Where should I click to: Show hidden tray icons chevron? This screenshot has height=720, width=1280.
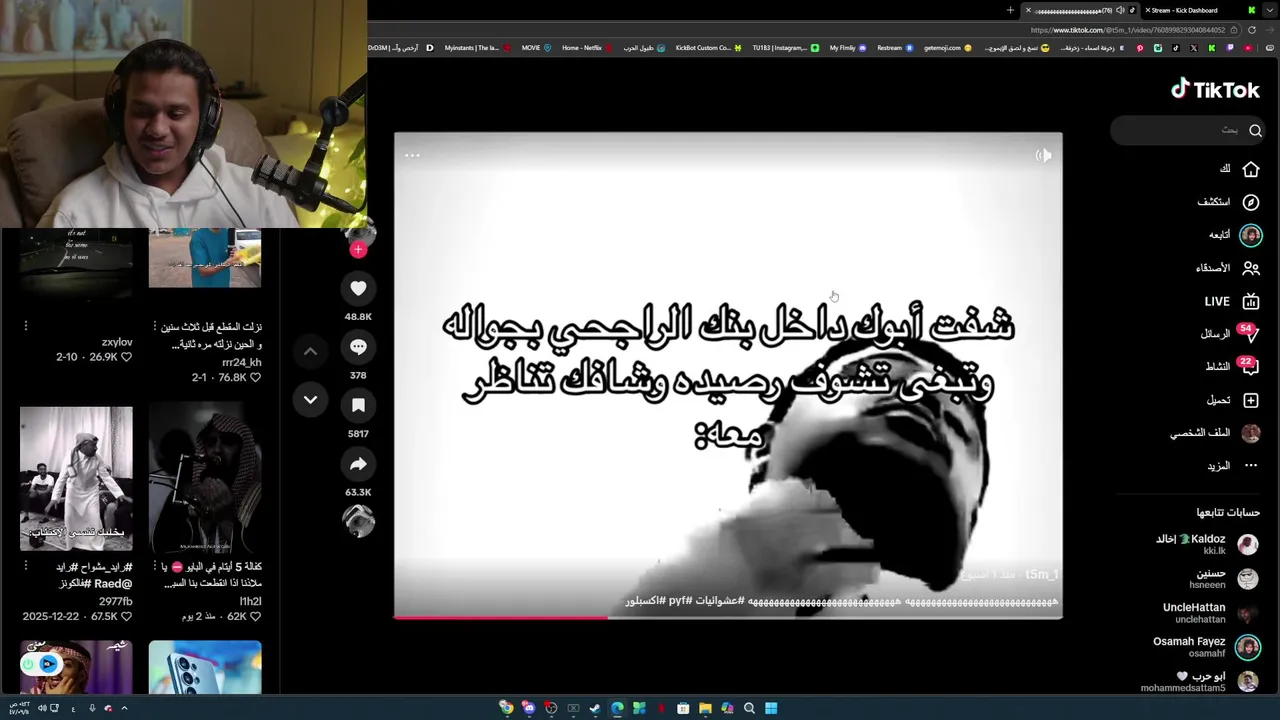[x=124, y=708]
